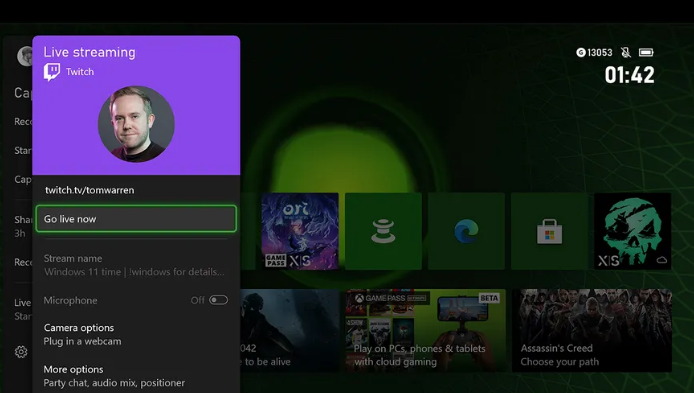694x393 pixels.
Task: Launch the Sea of Thieves tile
Action: pos(632,231)
